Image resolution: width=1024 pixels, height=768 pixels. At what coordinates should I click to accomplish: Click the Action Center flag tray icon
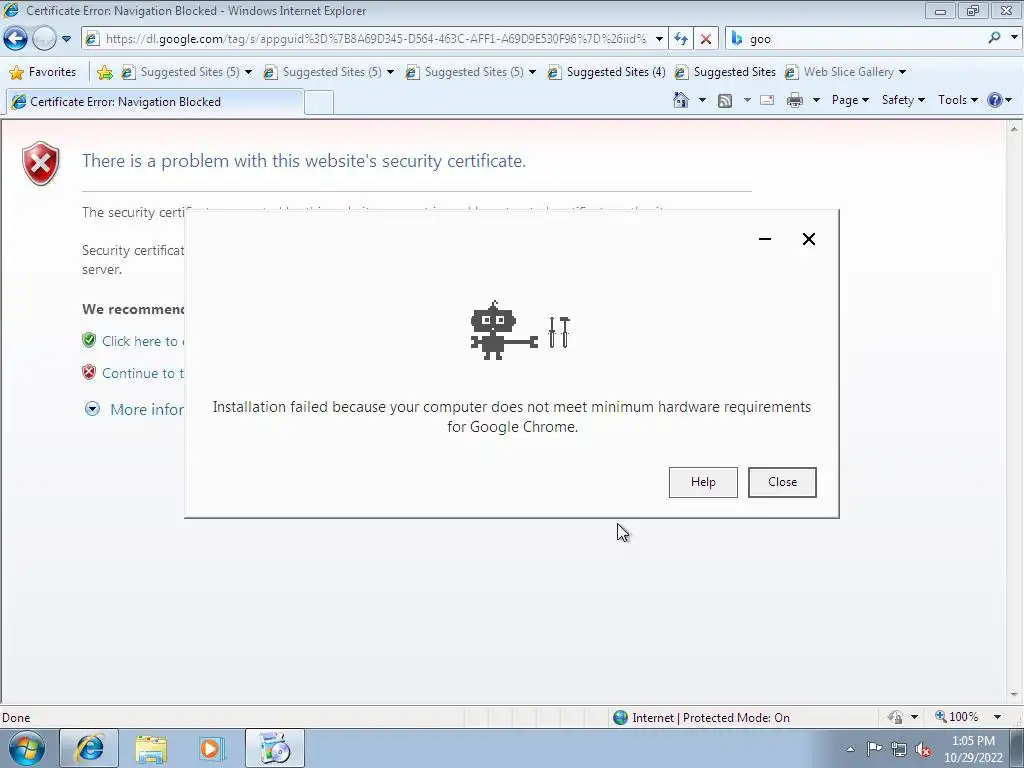[x=874, y=748]
